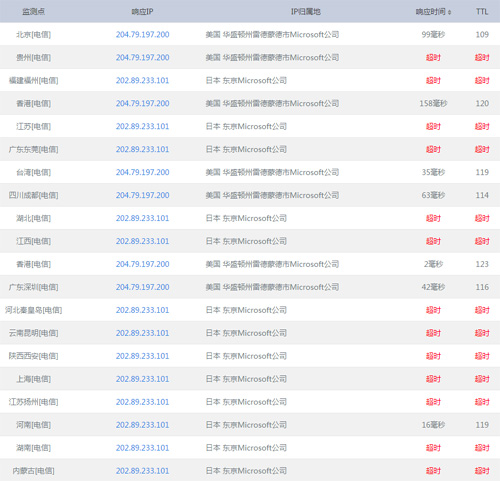Viewport: 500px width, 481px height.
Task: Click the 监测点 column header
Action: coord(33,12)
